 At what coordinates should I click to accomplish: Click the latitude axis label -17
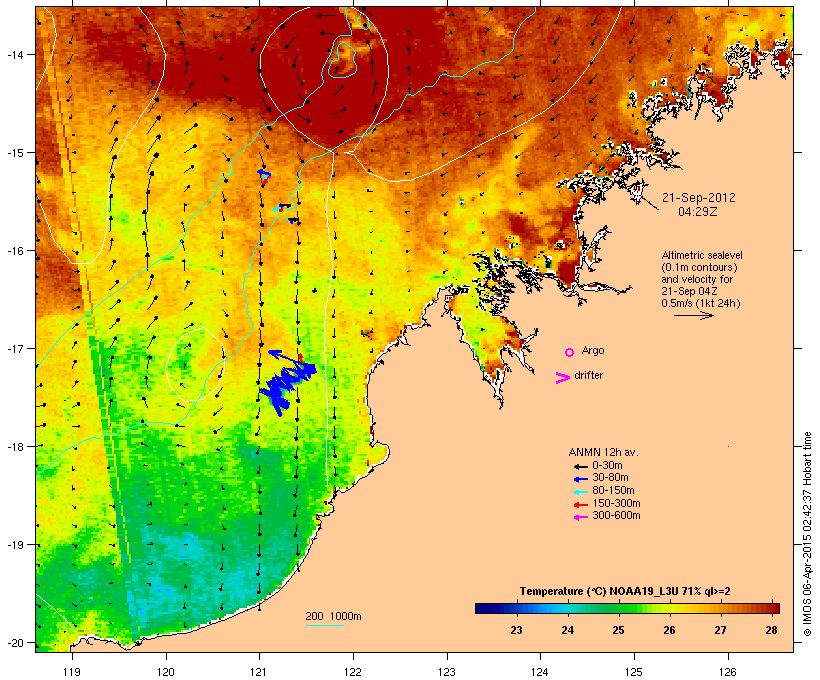[15, 348]
